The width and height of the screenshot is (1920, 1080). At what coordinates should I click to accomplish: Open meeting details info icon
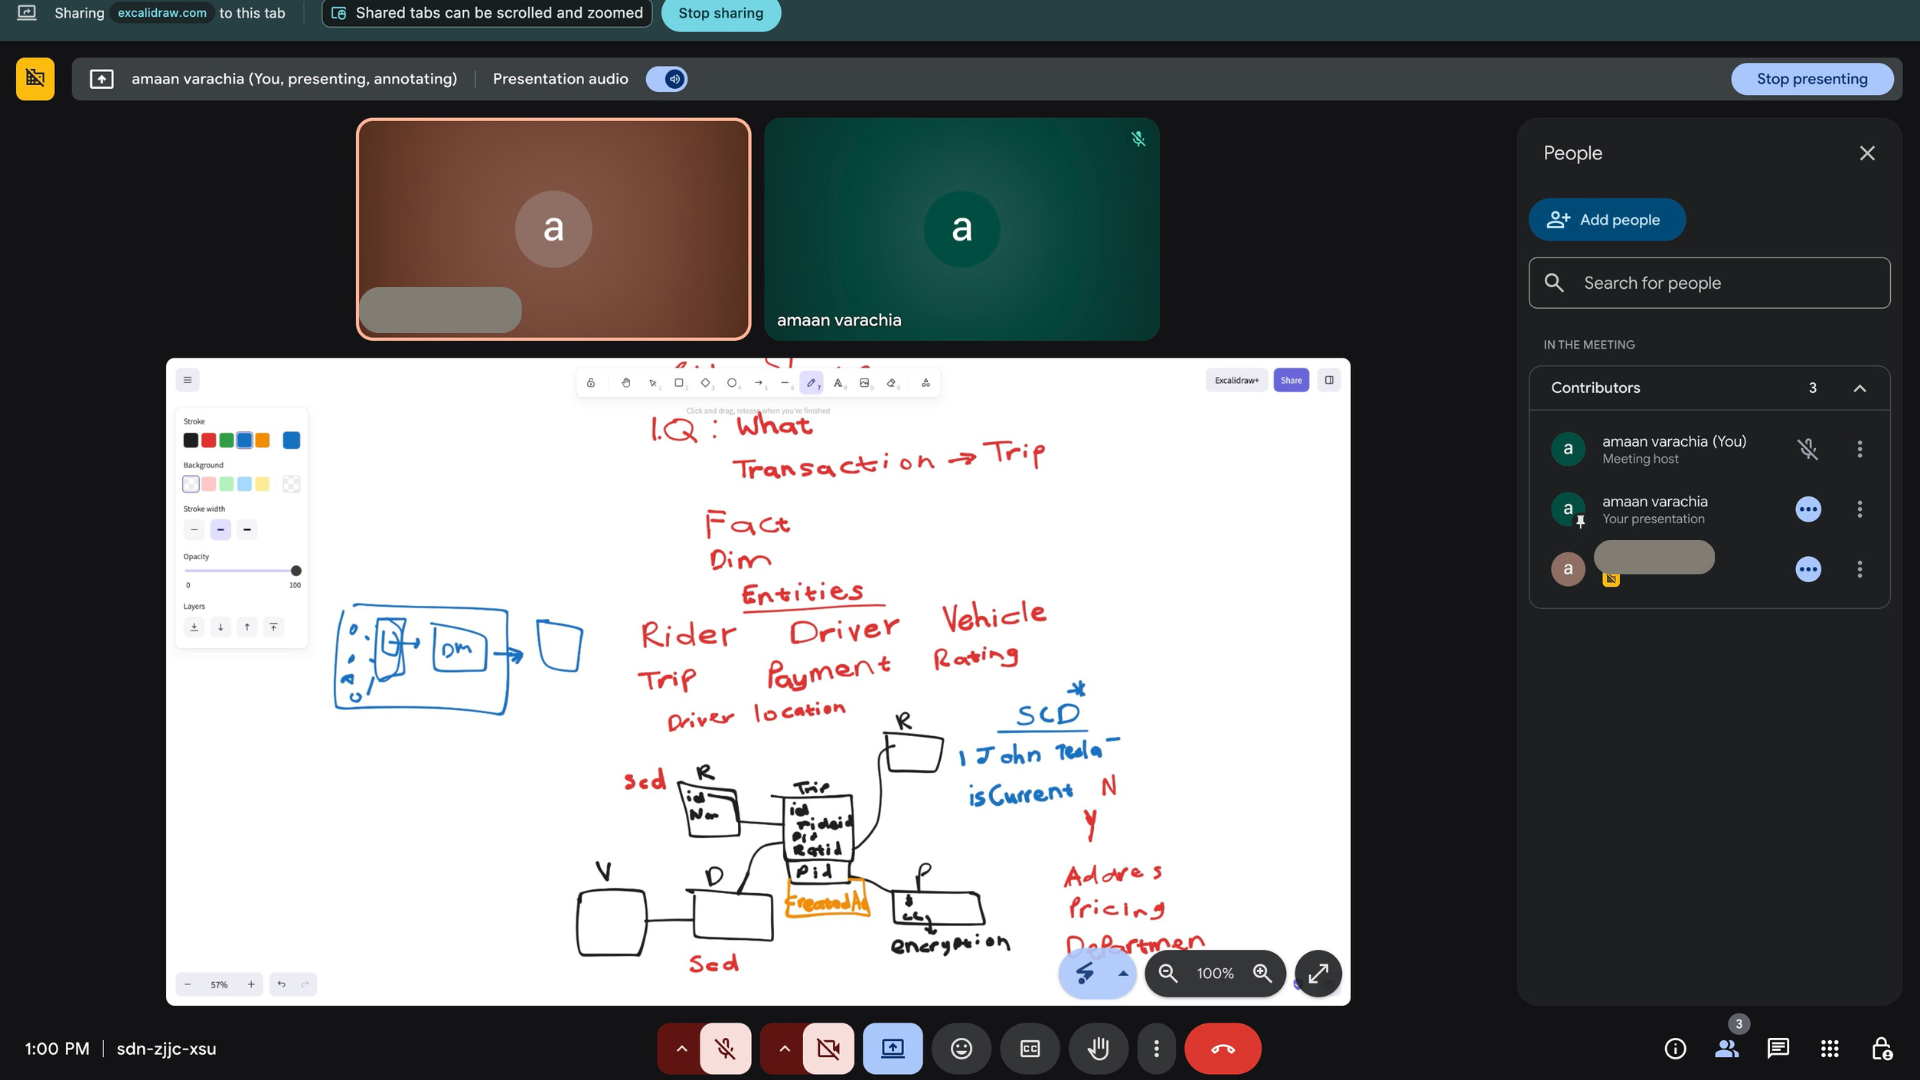[1675, 1048]
